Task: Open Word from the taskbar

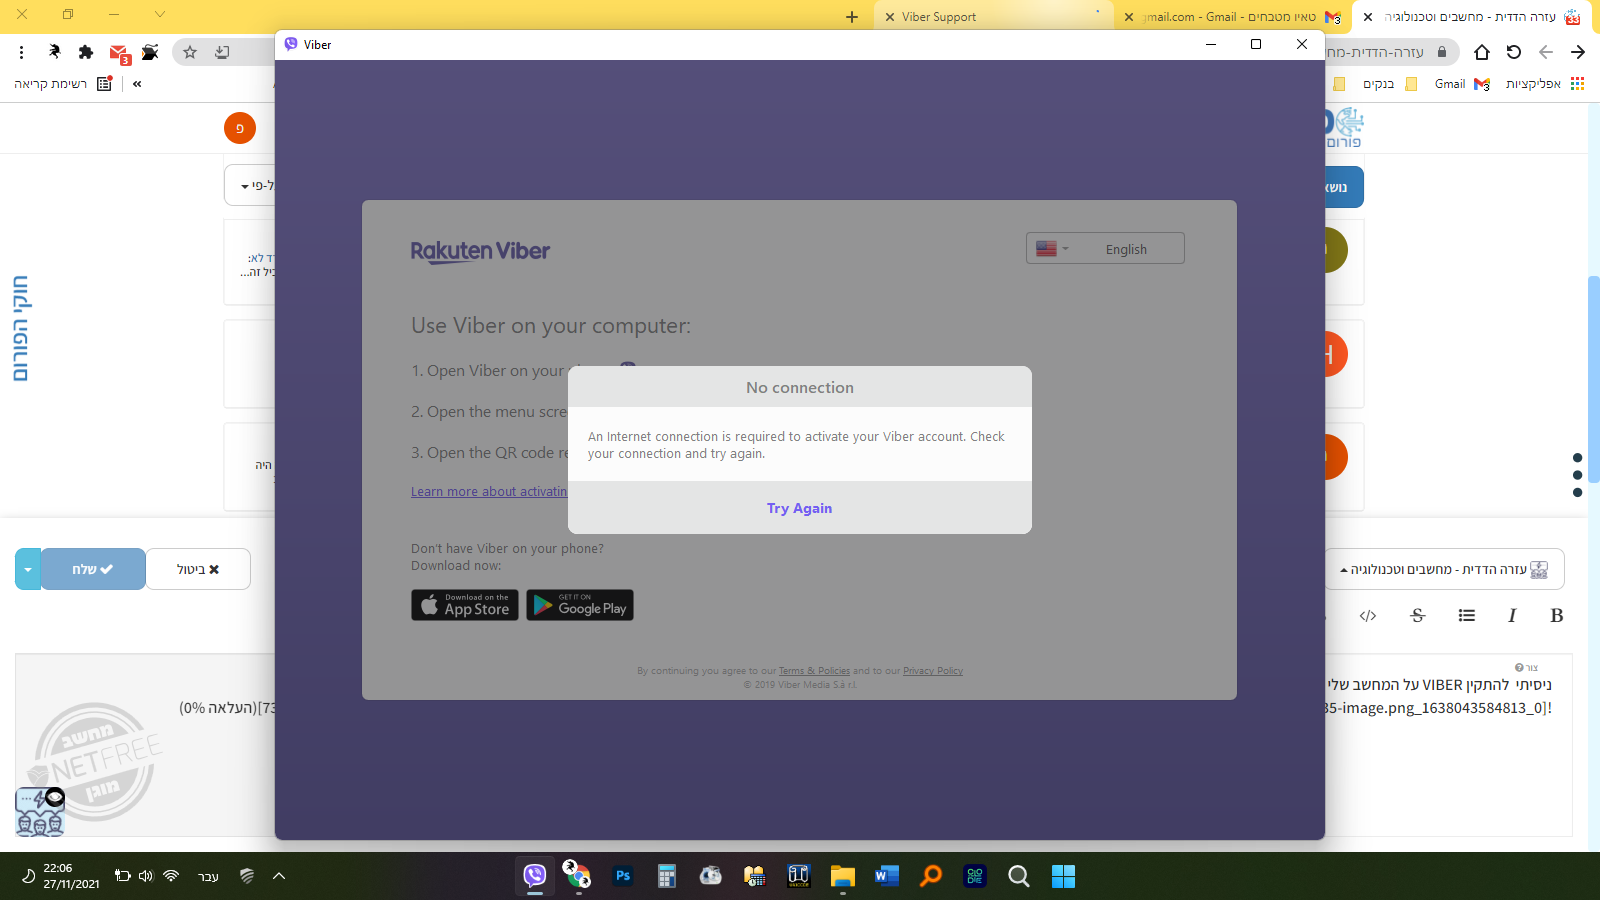Action: tap(886, 876)
